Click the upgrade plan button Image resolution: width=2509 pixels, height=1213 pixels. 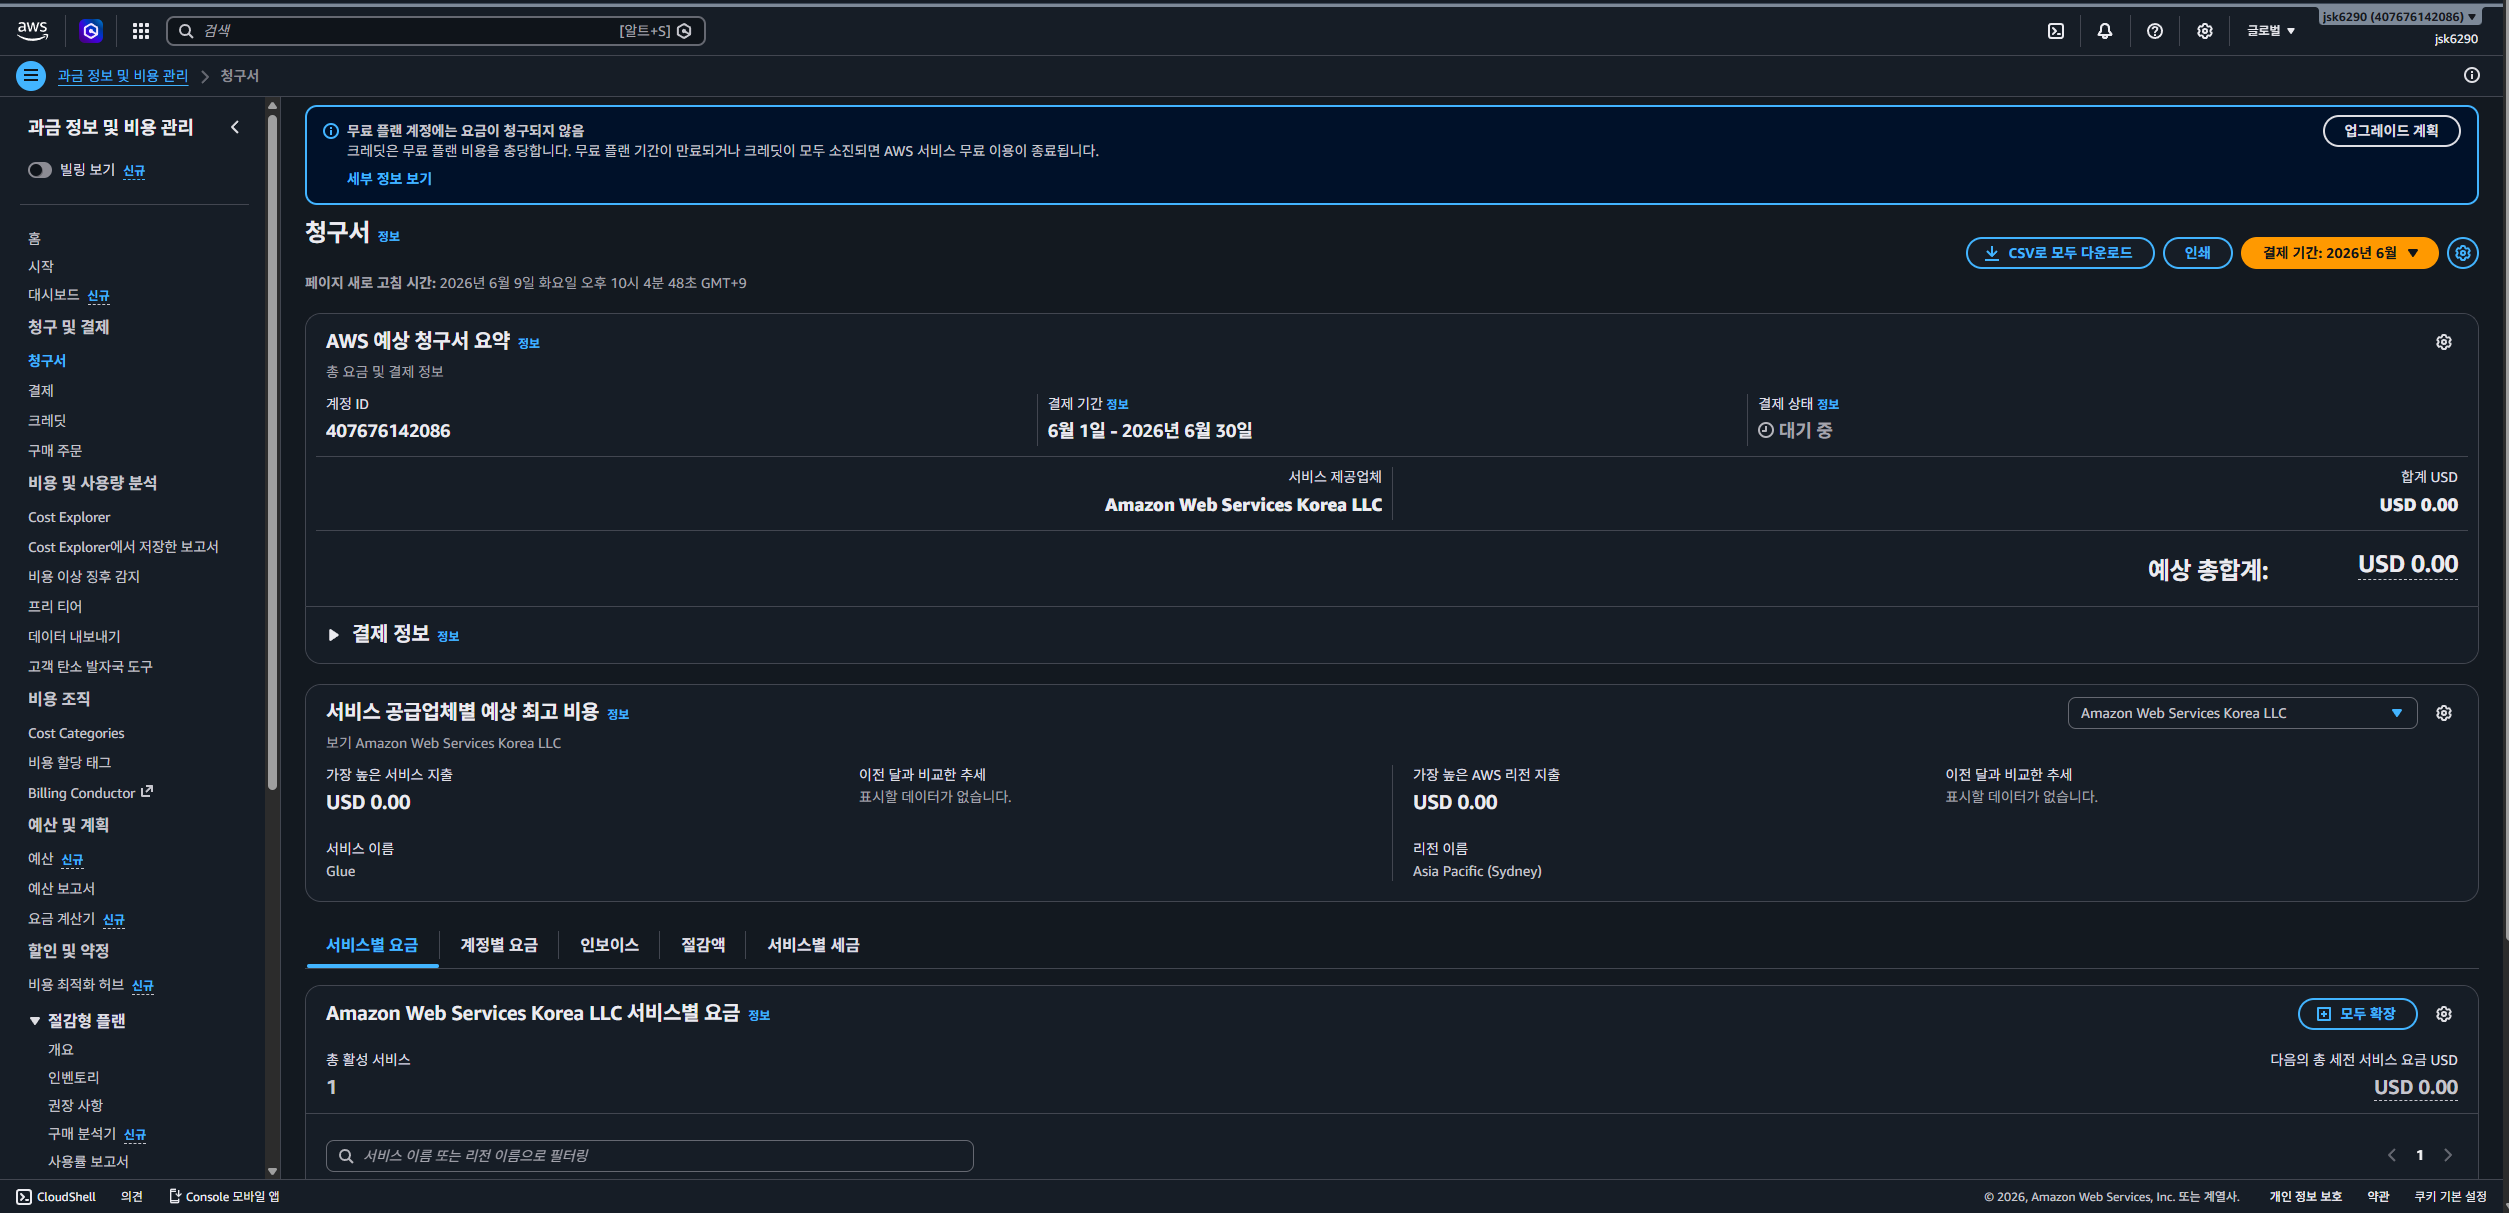pyautogui.click(x=2391, y=131)
